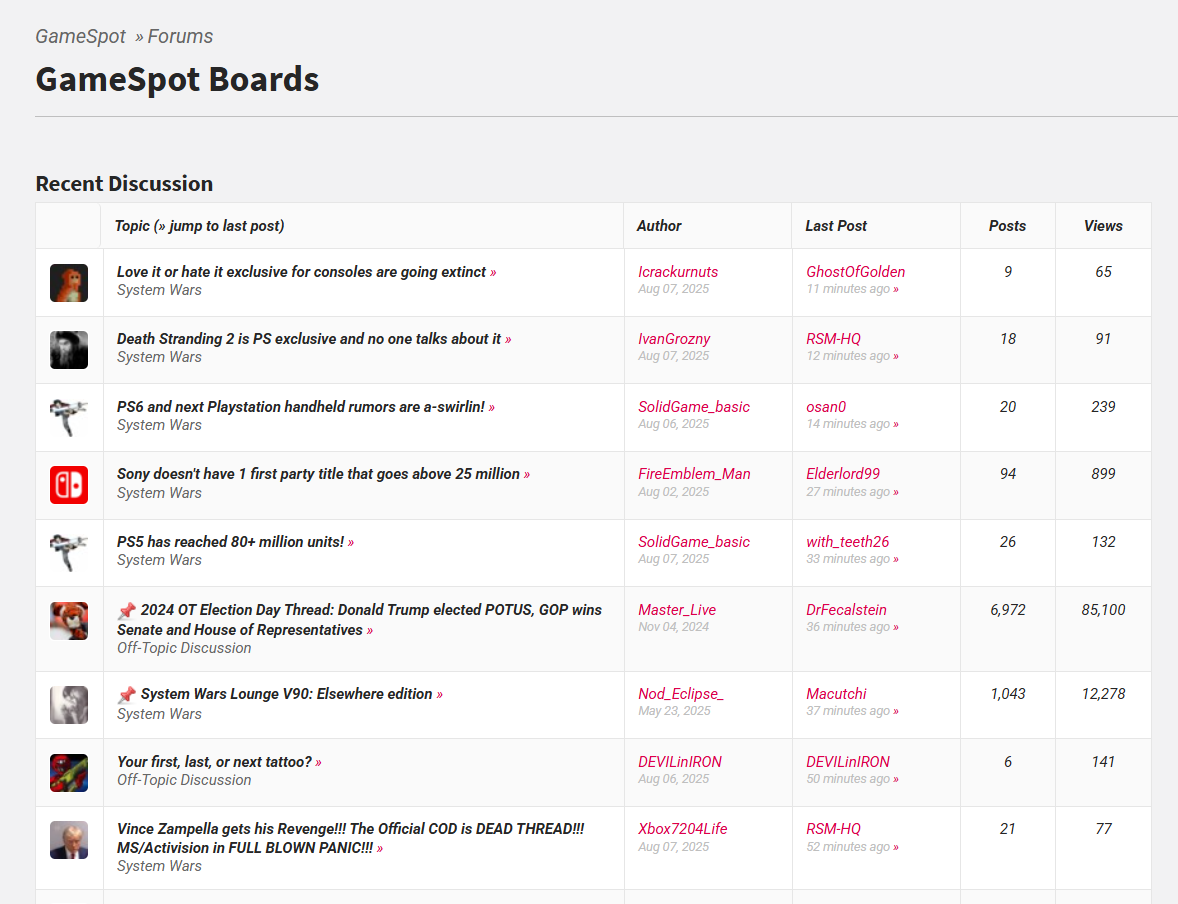Screen dimensions: 1178x904
Task: Click the Last Post column header
Action: coord(835,225)
